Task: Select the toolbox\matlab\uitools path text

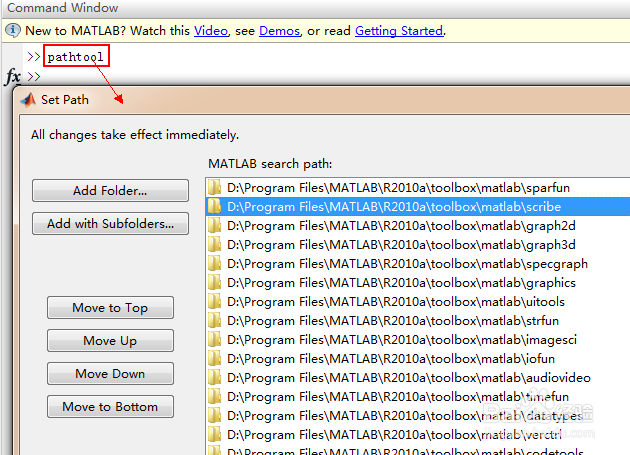Action: point(396,301)
